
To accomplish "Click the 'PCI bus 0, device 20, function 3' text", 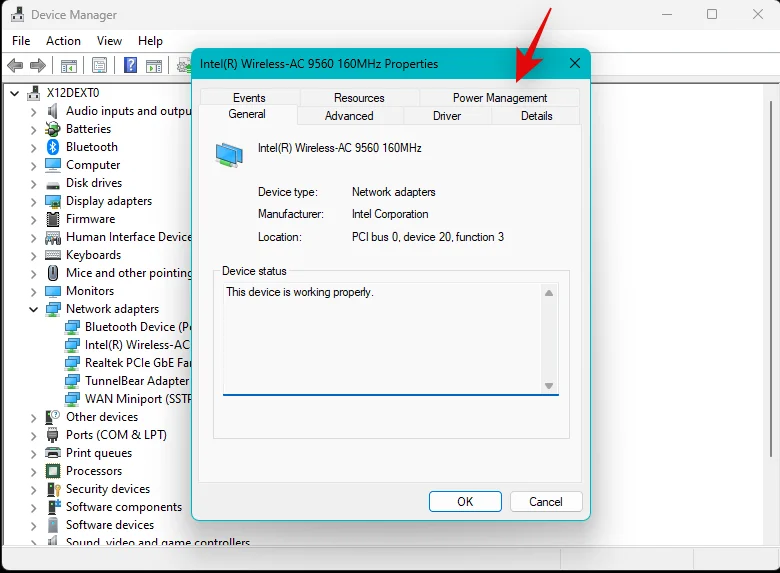I will [x=428, y=237].
